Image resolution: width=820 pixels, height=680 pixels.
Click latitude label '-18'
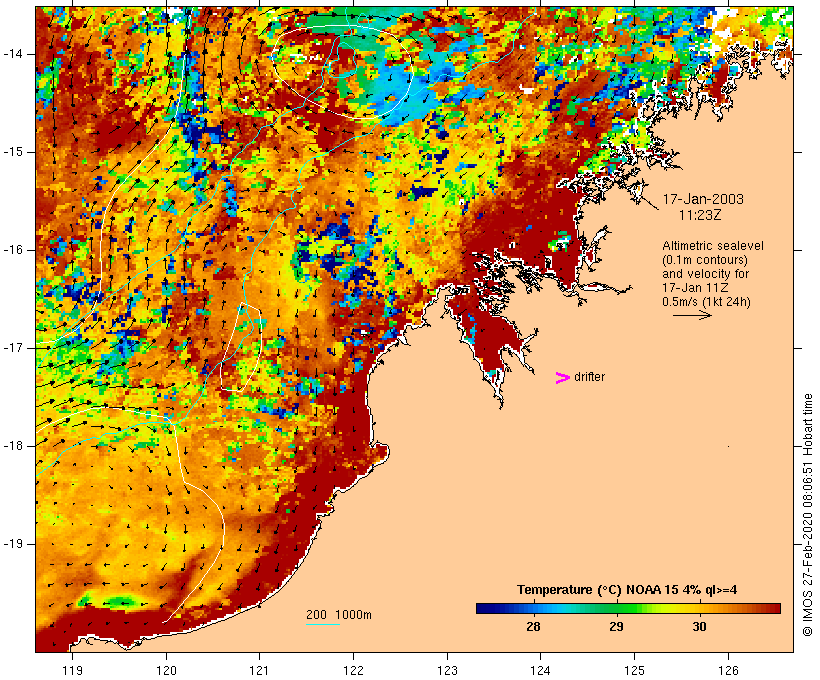[x=12, y=446]
